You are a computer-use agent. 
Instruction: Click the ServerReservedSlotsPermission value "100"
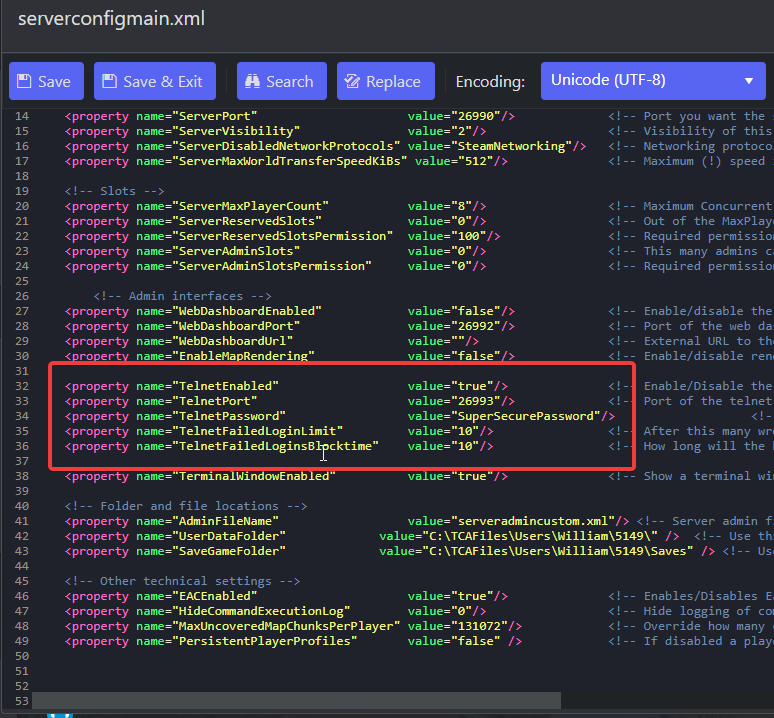[469, 236]
